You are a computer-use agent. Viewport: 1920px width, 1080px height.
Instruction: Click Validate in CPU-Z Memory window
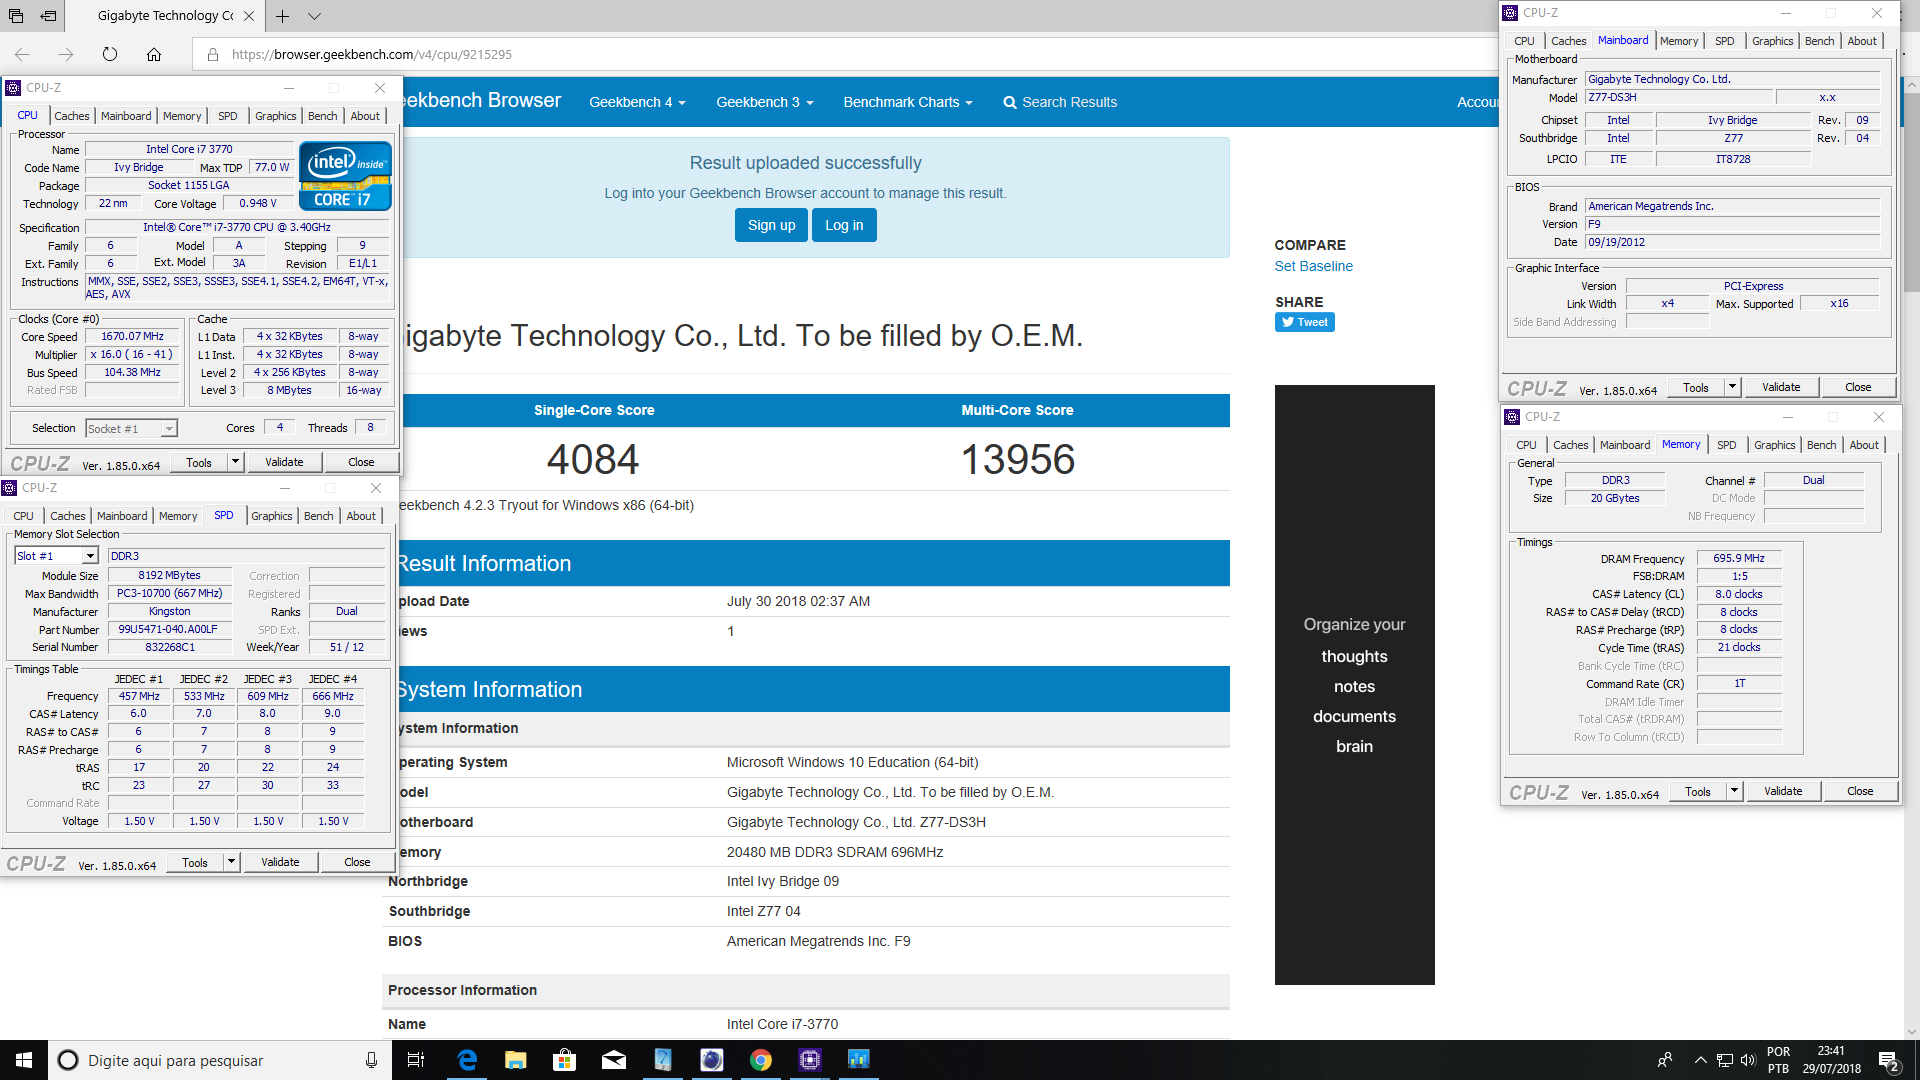1783,791
